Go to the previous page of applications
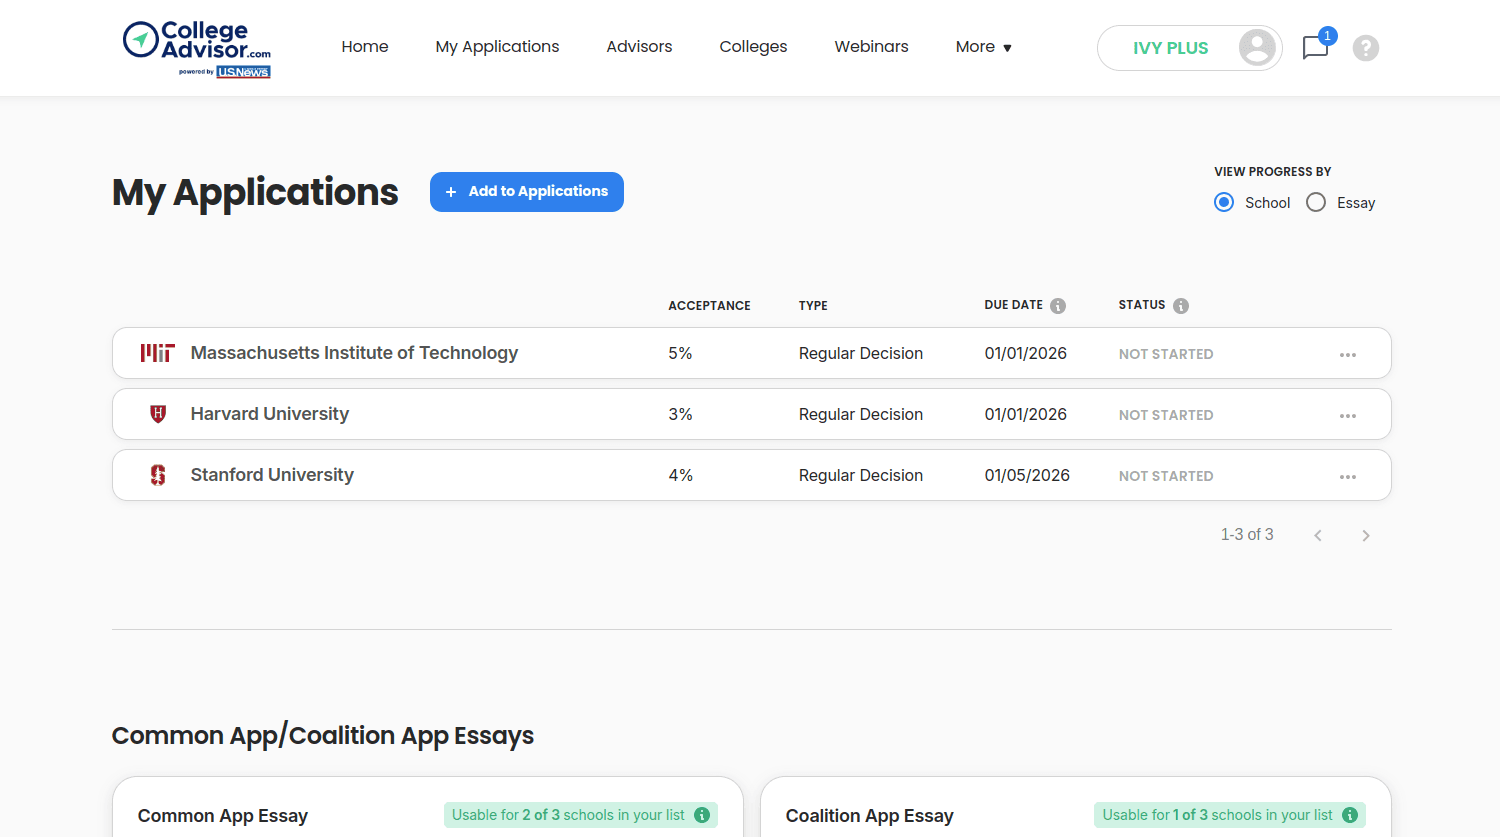Viewport: 1500px width, 837px height. tap(1318, 536)
